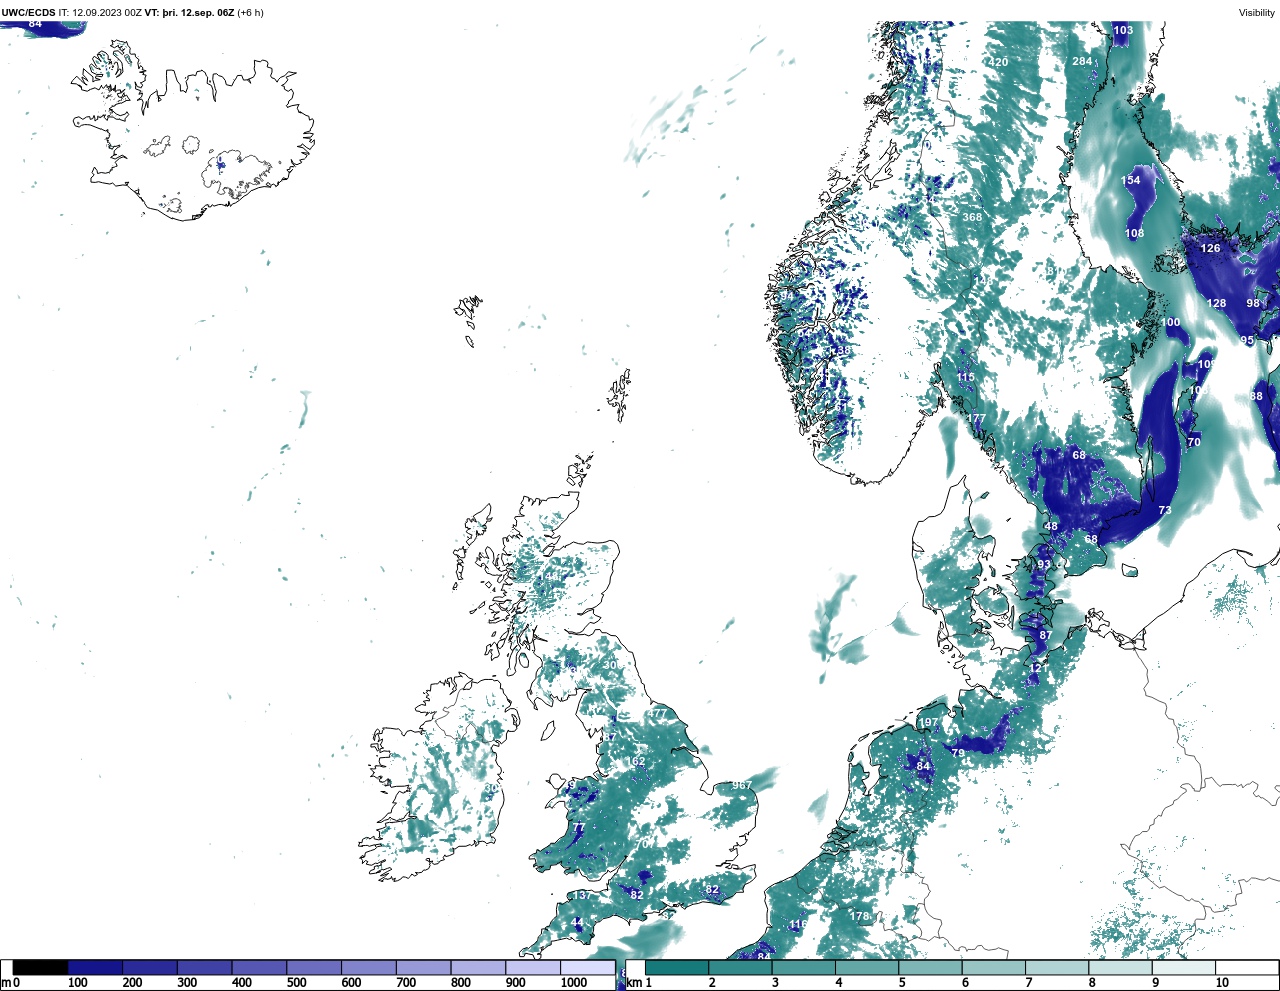Pick the legend swatch between 3 and 4 km
Image resolution: width=1280 pixels, height=991 pixels.
click(804, 968)
